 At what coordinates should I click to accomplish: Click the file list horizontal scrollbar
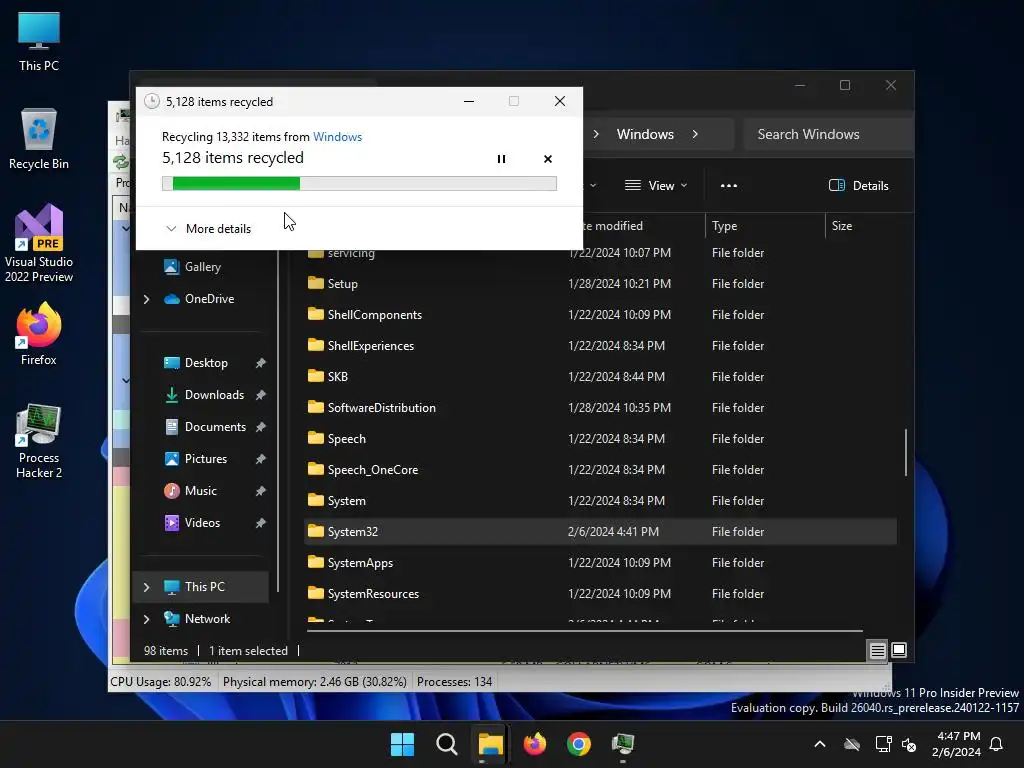[584, 631]
